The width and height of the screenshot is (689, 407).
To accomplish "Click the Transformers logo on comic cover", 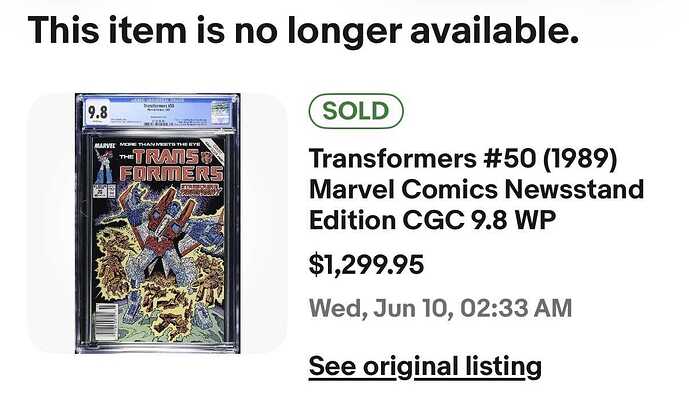I will click(171, 166).
